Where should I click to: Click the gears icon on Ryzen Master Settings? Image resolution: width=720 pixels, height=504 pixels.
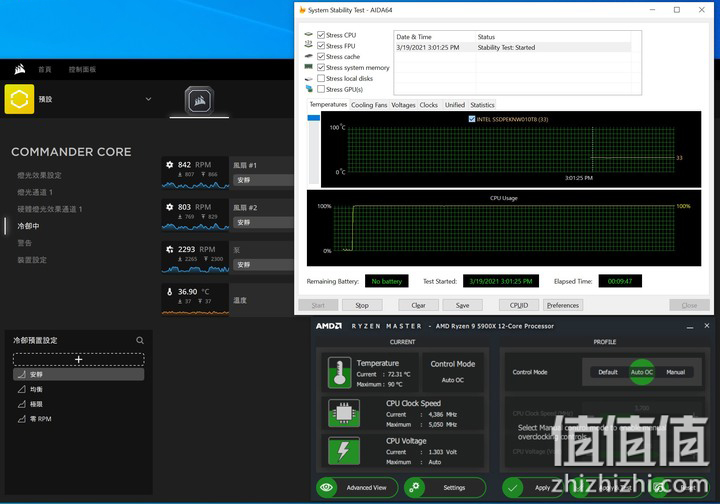pyautogui.click(x=414, y=487)
